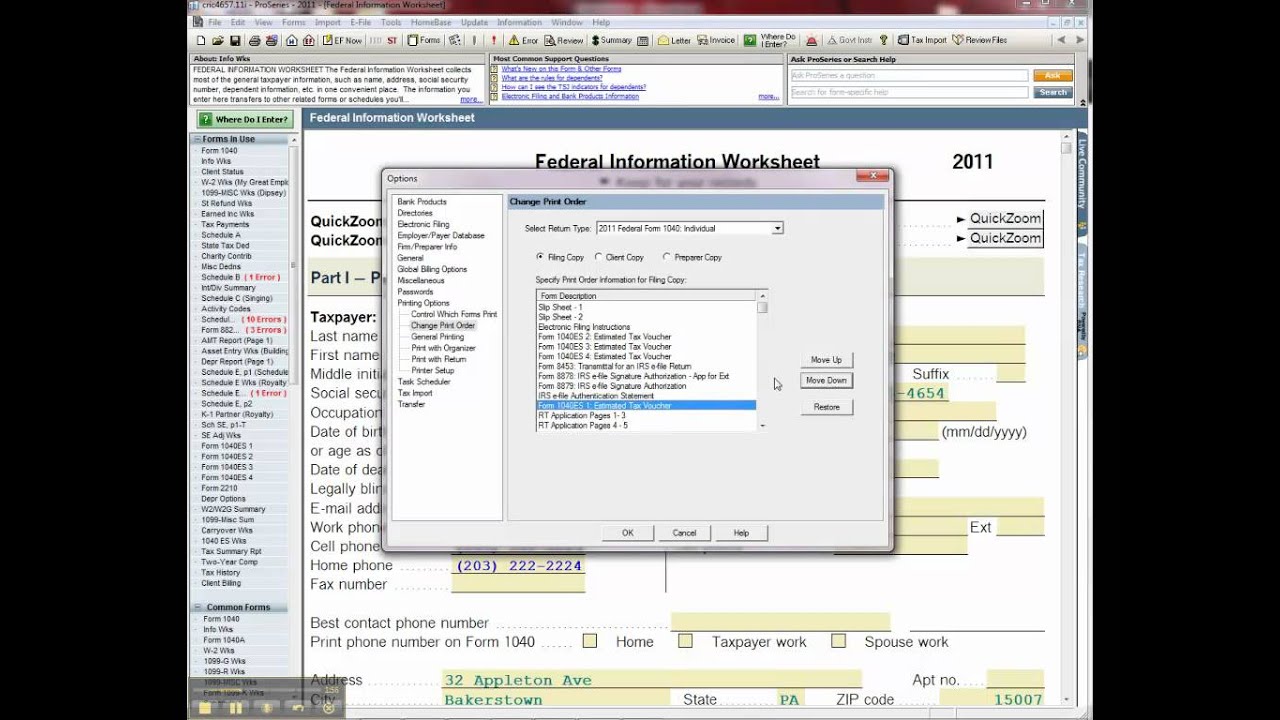1280x720 pixels.
Task: Click Schedule A in Forms In Use
Action: click(x=221, y=235)
